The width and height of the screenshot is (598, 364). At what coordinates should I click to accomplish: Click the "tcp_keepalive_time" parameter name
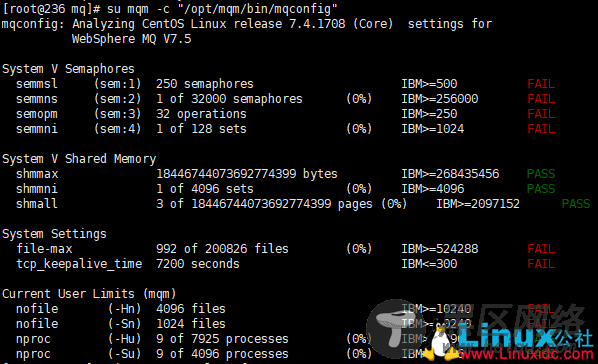pos(79,264)
